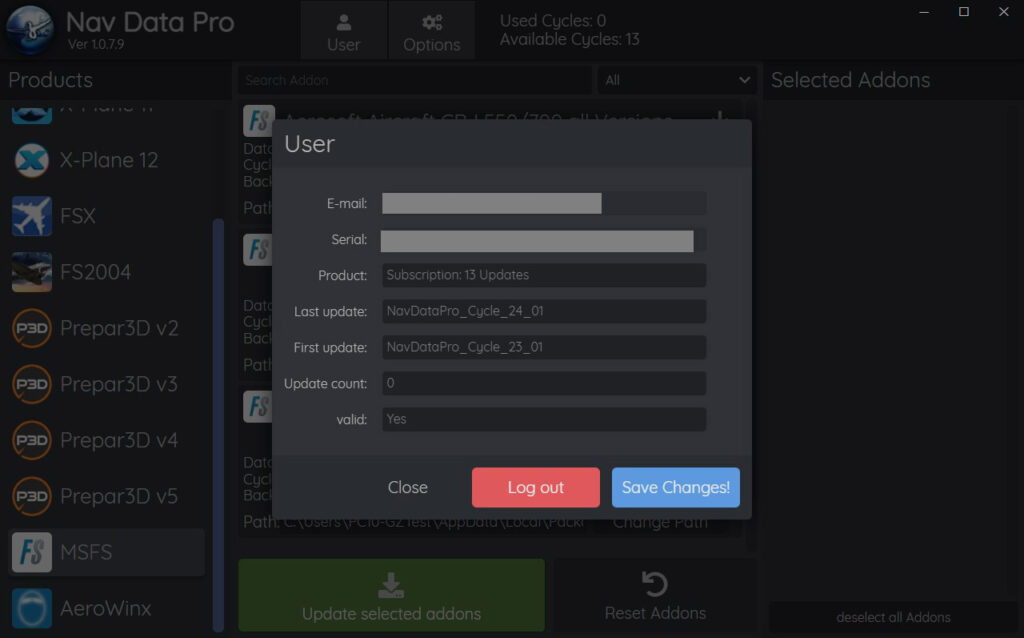Image resolution: width=1024 pixels, height=638 pixels.
Task: Click the Products list scrollbar
Action: coord(218,424)
